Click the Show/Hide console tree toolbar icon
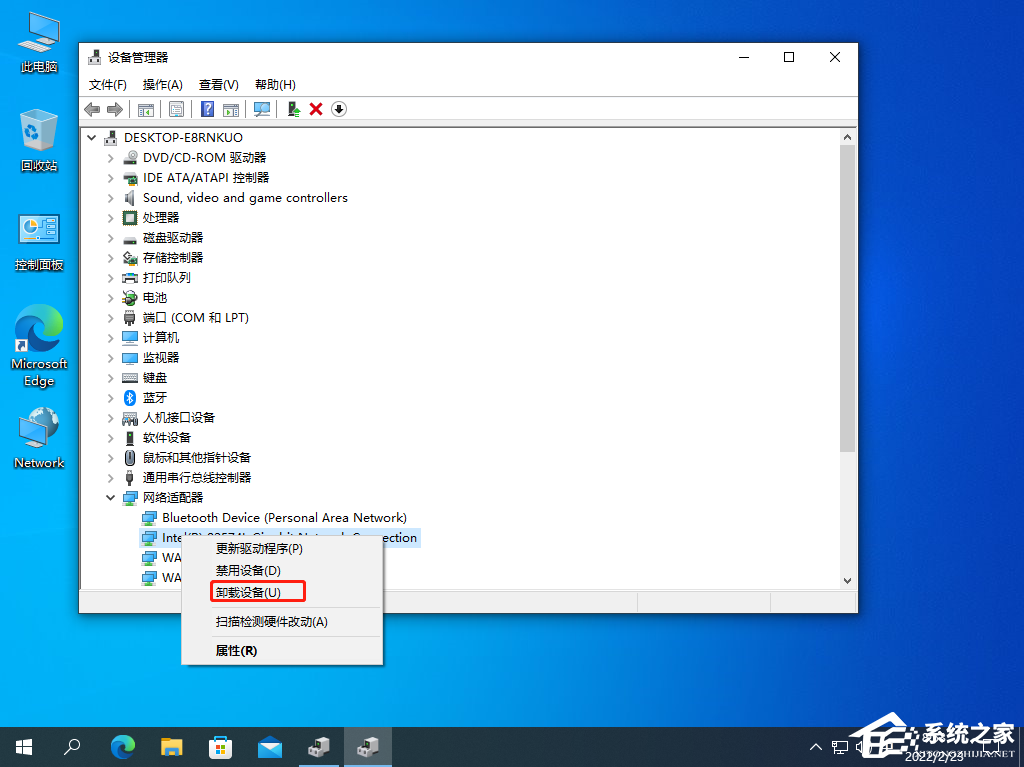Screen dimensions: 1024x767 (146, 109)
